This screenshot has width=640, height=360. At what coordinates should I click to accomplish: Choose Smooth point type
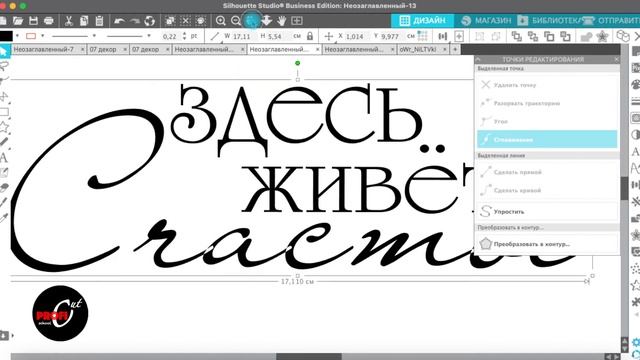click(547, 140)
